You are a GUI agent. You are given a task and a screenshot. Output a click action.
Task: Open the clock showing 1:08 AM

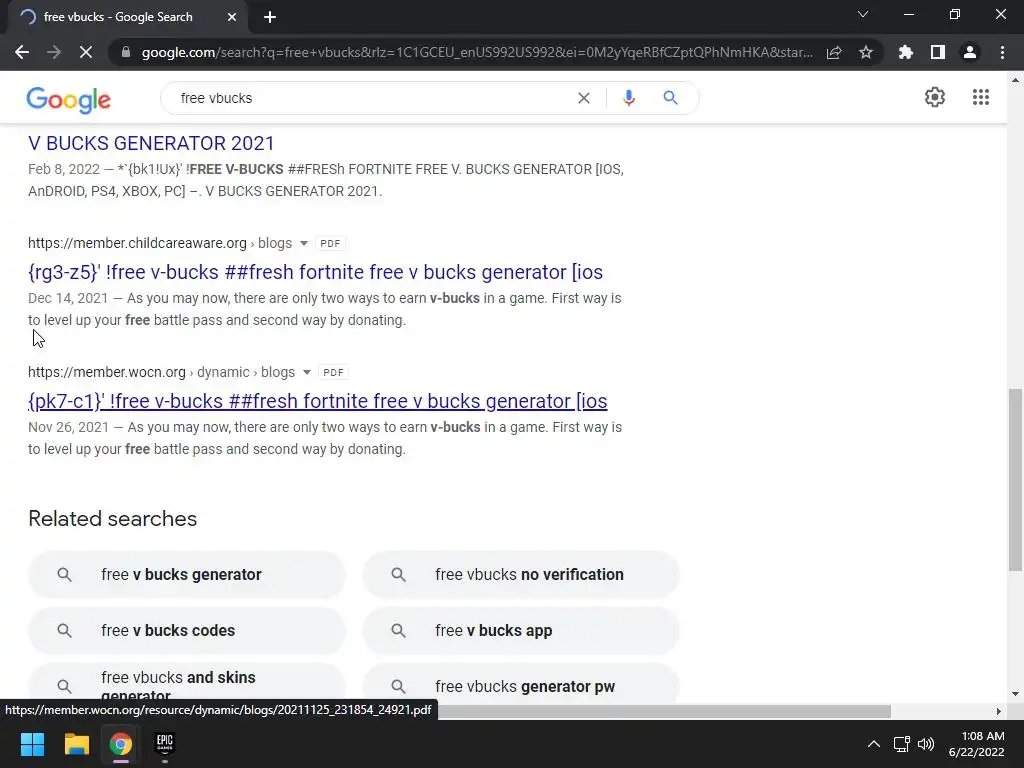point(977,744)
